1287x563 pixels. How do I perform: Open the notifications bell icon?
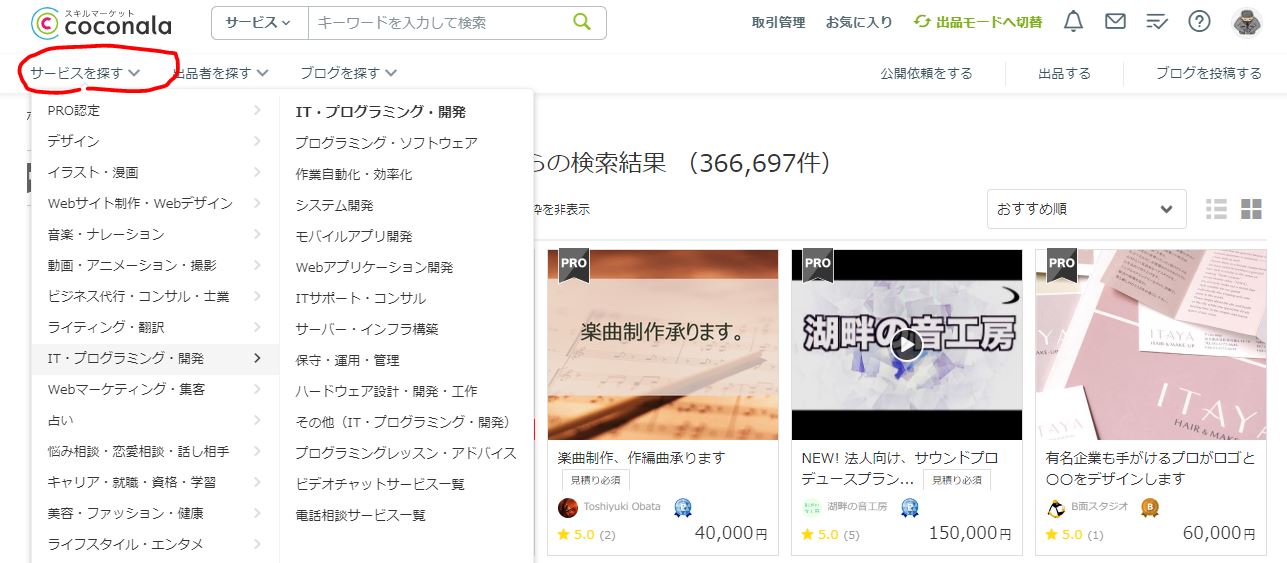(1073, 22)
